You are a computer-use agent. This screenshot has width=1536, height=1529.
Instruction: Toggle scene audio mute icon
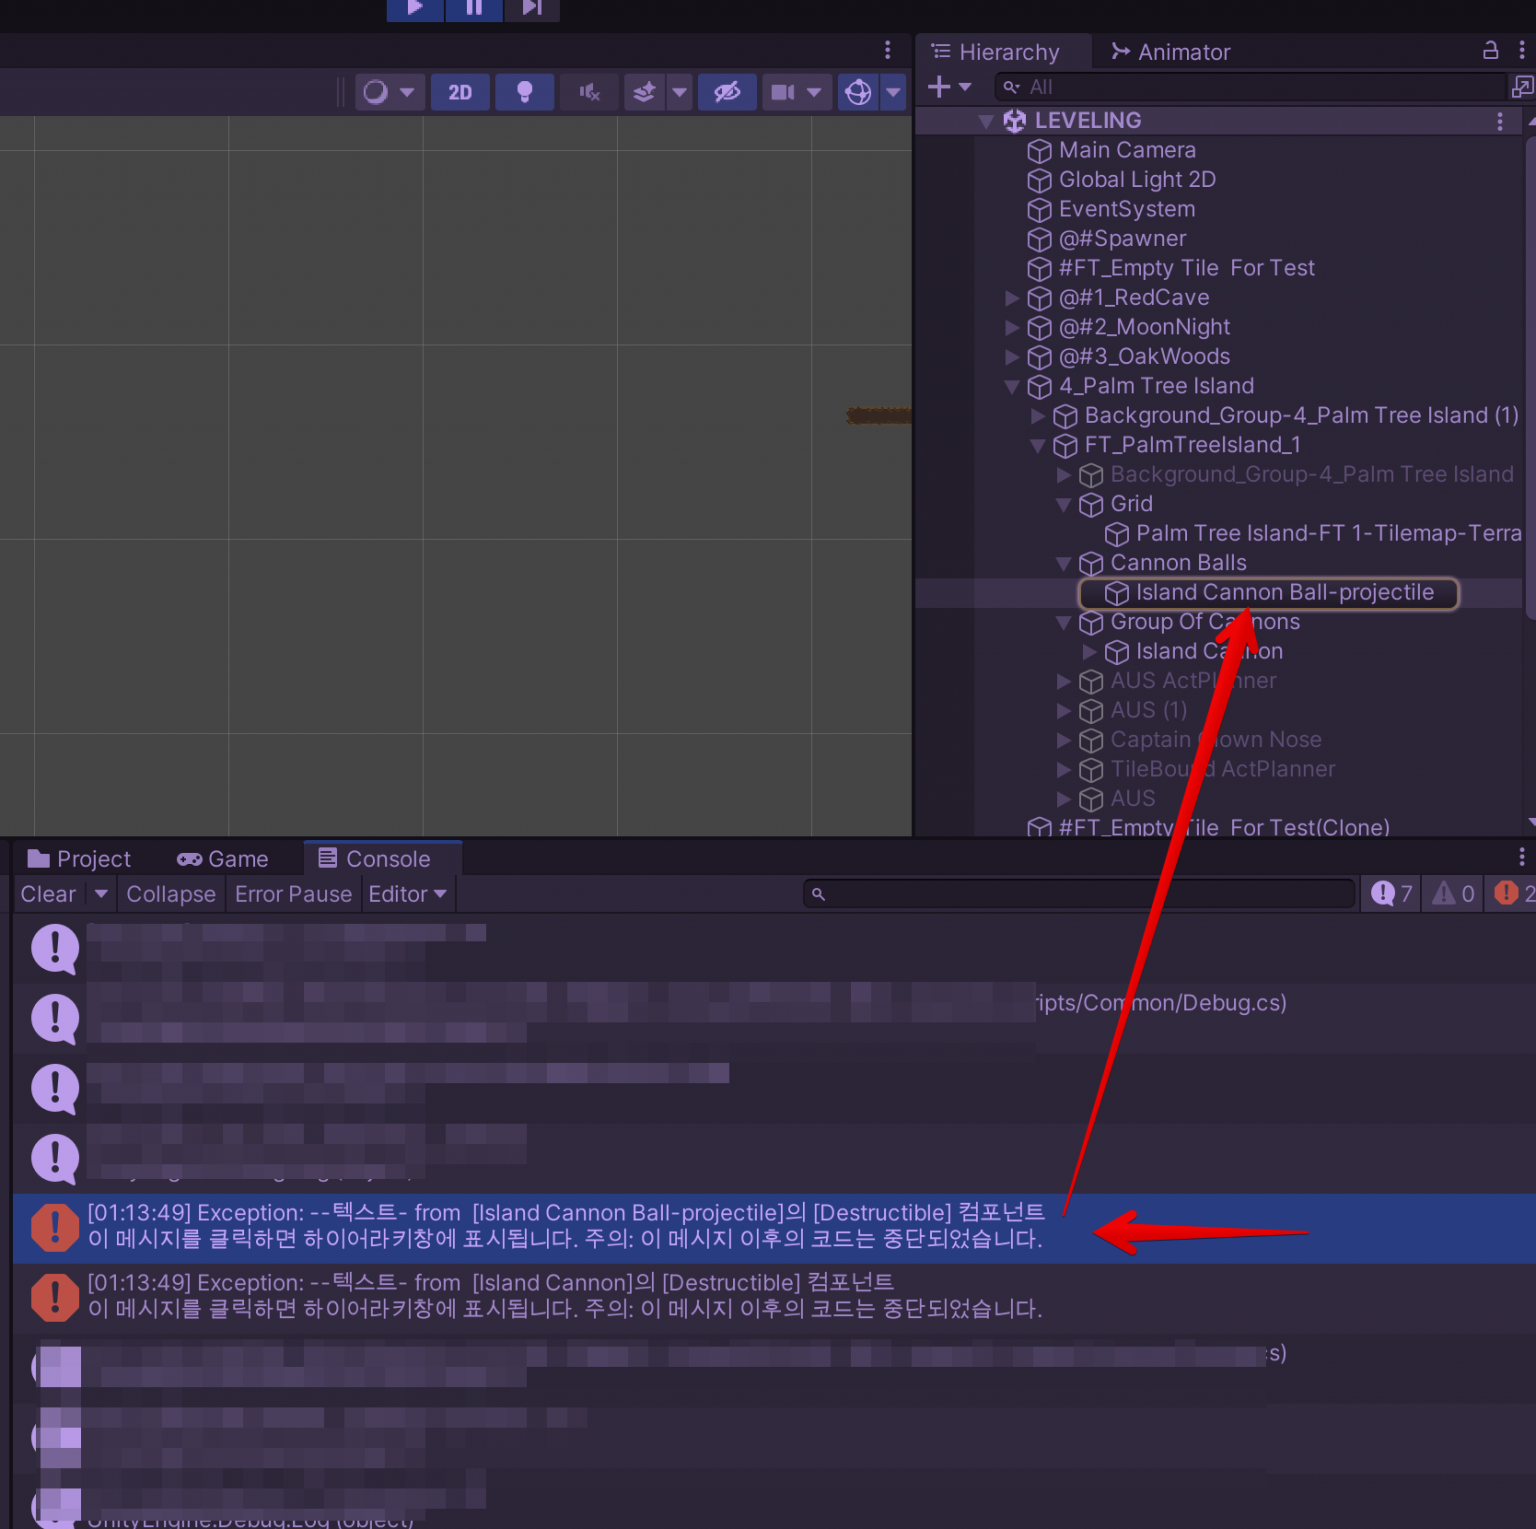click(589, 93)
